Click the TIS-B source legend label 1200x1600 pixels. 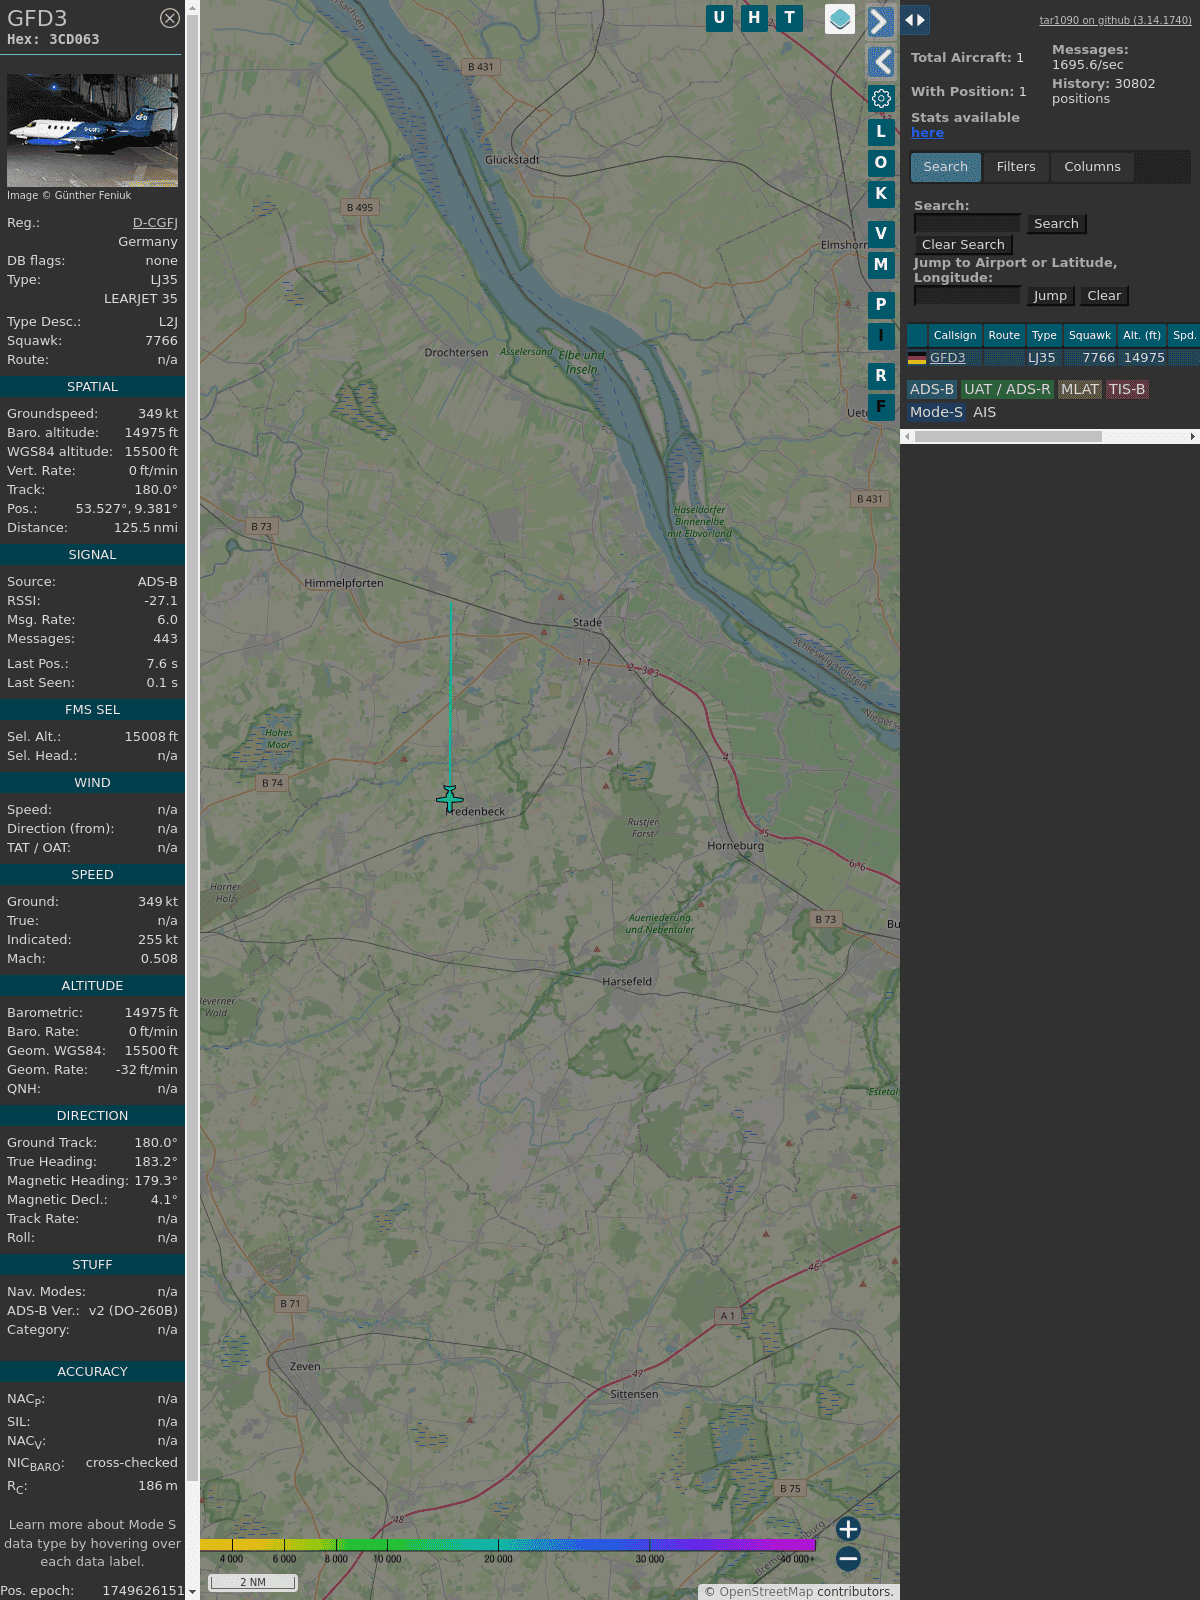pyautogui.click(x=1127, y=390)
